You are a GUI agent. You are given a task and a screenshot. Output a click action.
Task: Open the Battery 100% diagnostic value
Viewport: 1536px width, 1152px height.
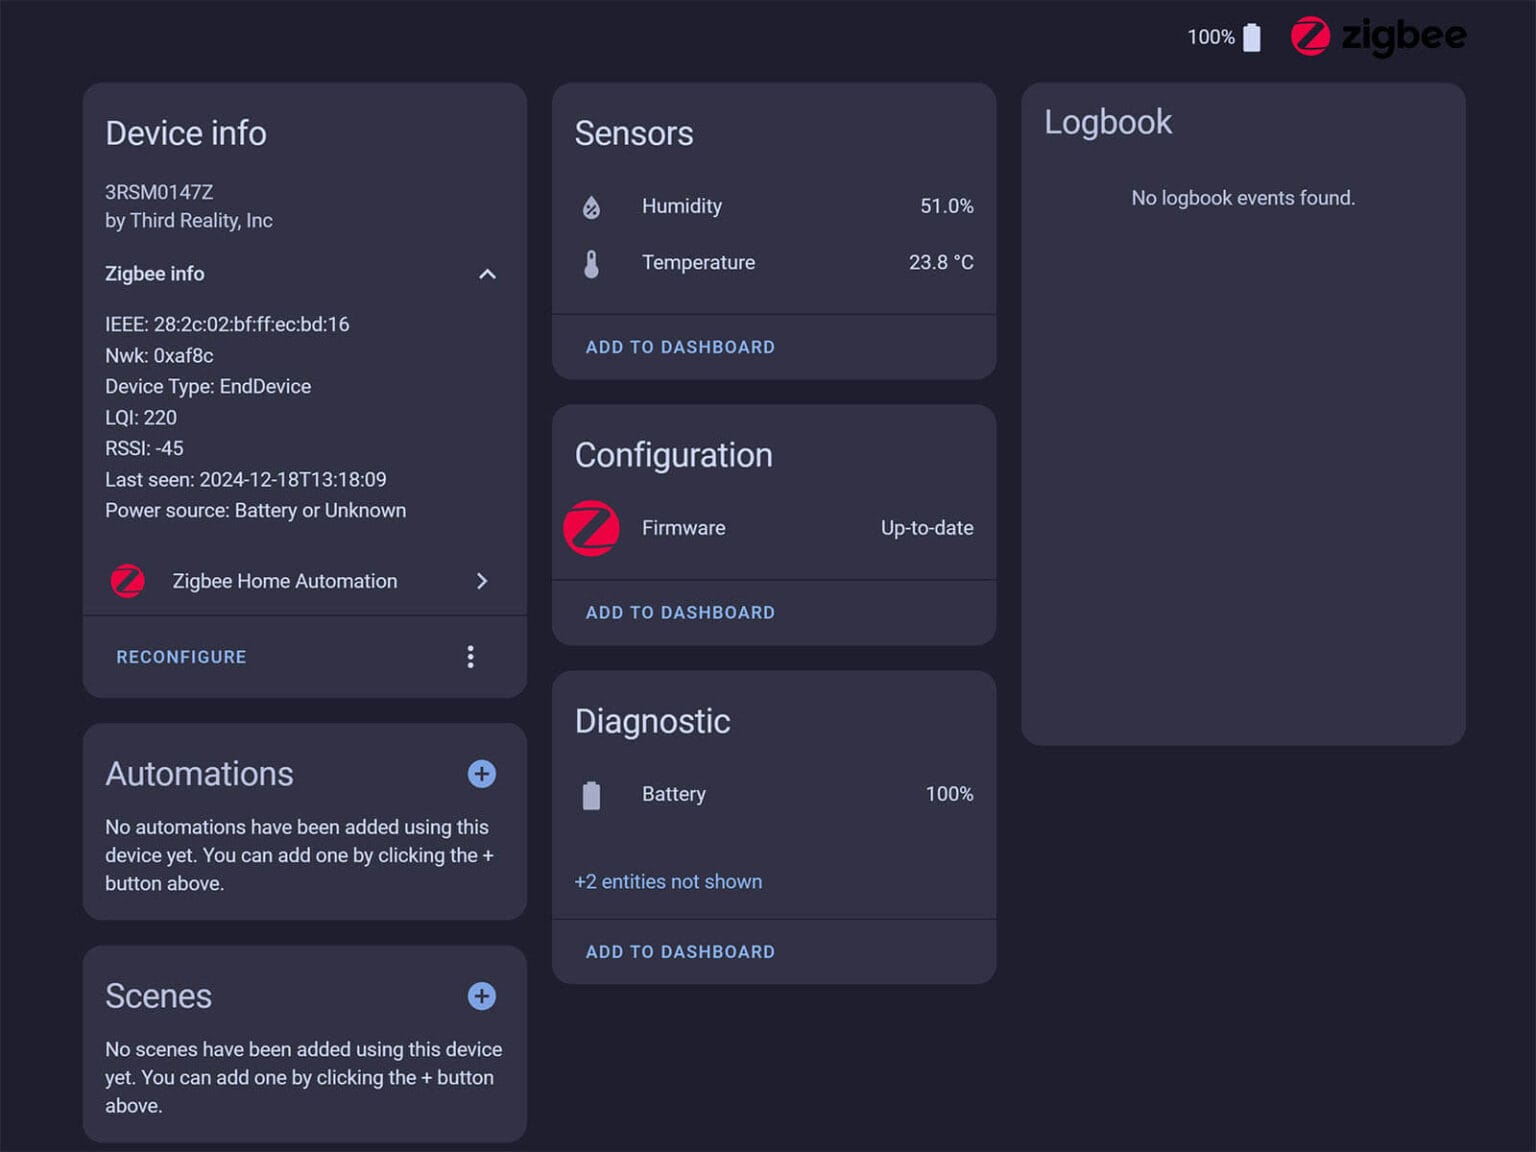coord(948,794)
